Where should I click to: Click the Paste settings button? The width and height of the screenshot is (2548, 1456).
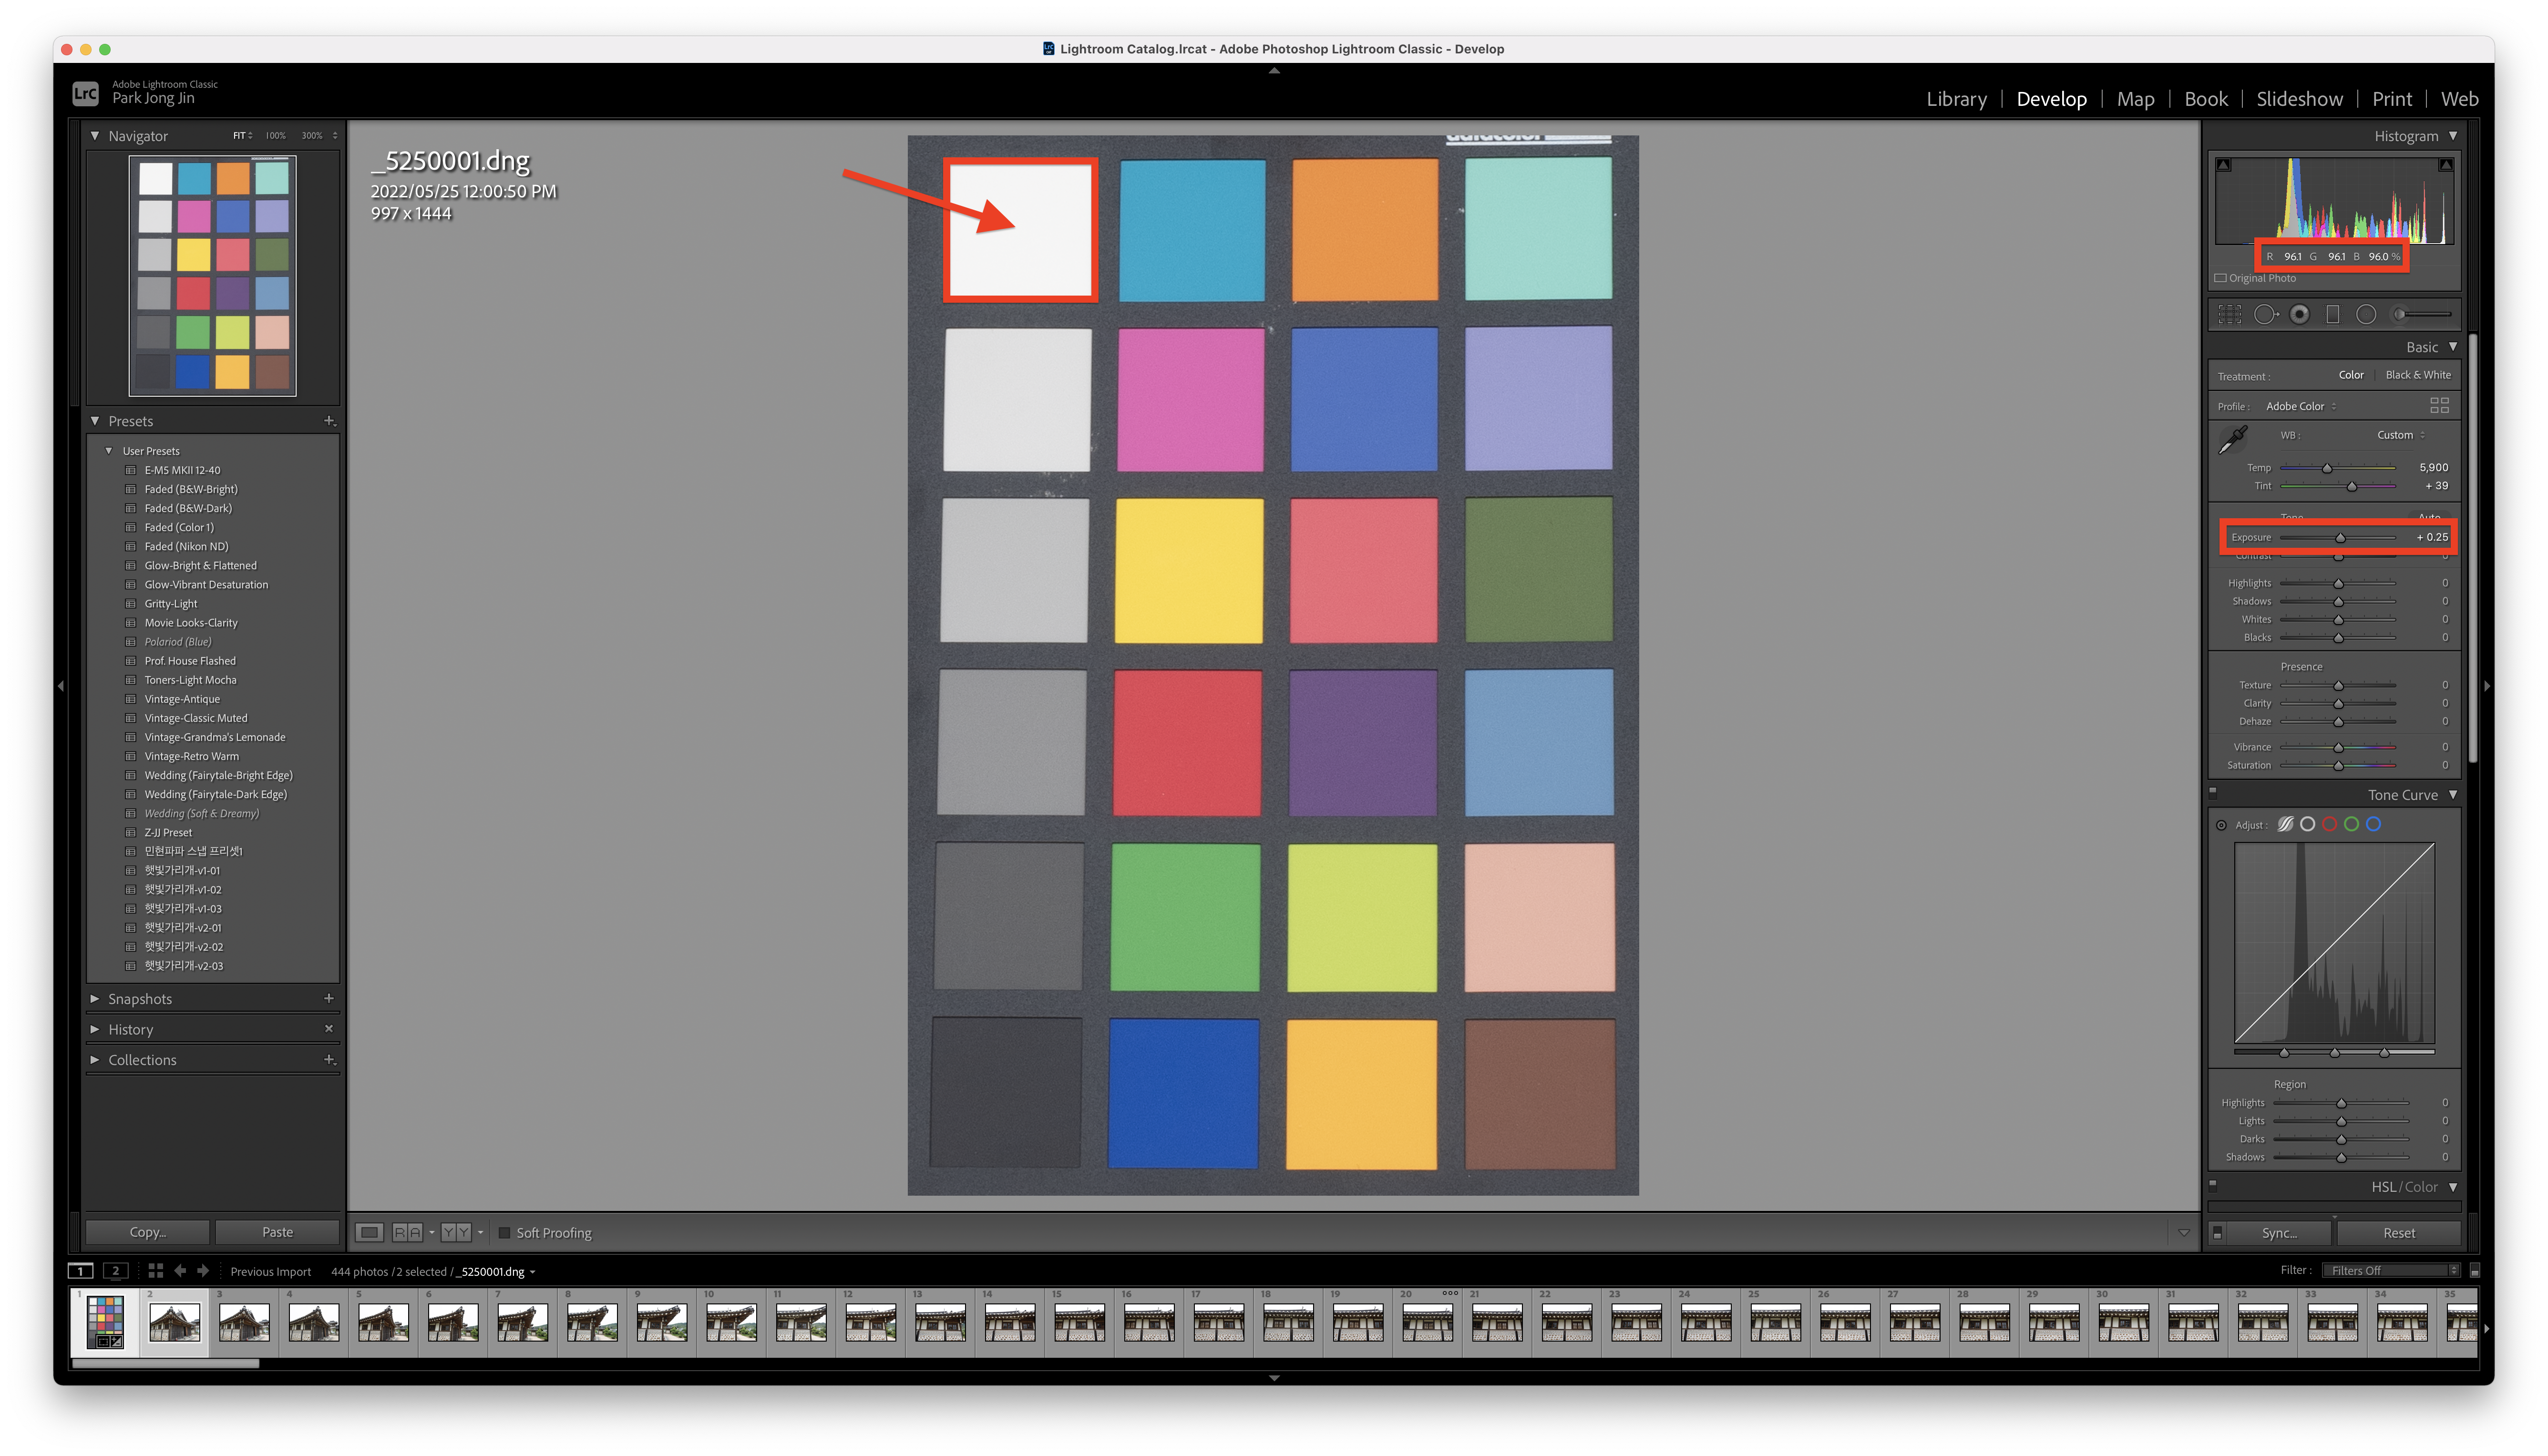[x=277, y=1232]
